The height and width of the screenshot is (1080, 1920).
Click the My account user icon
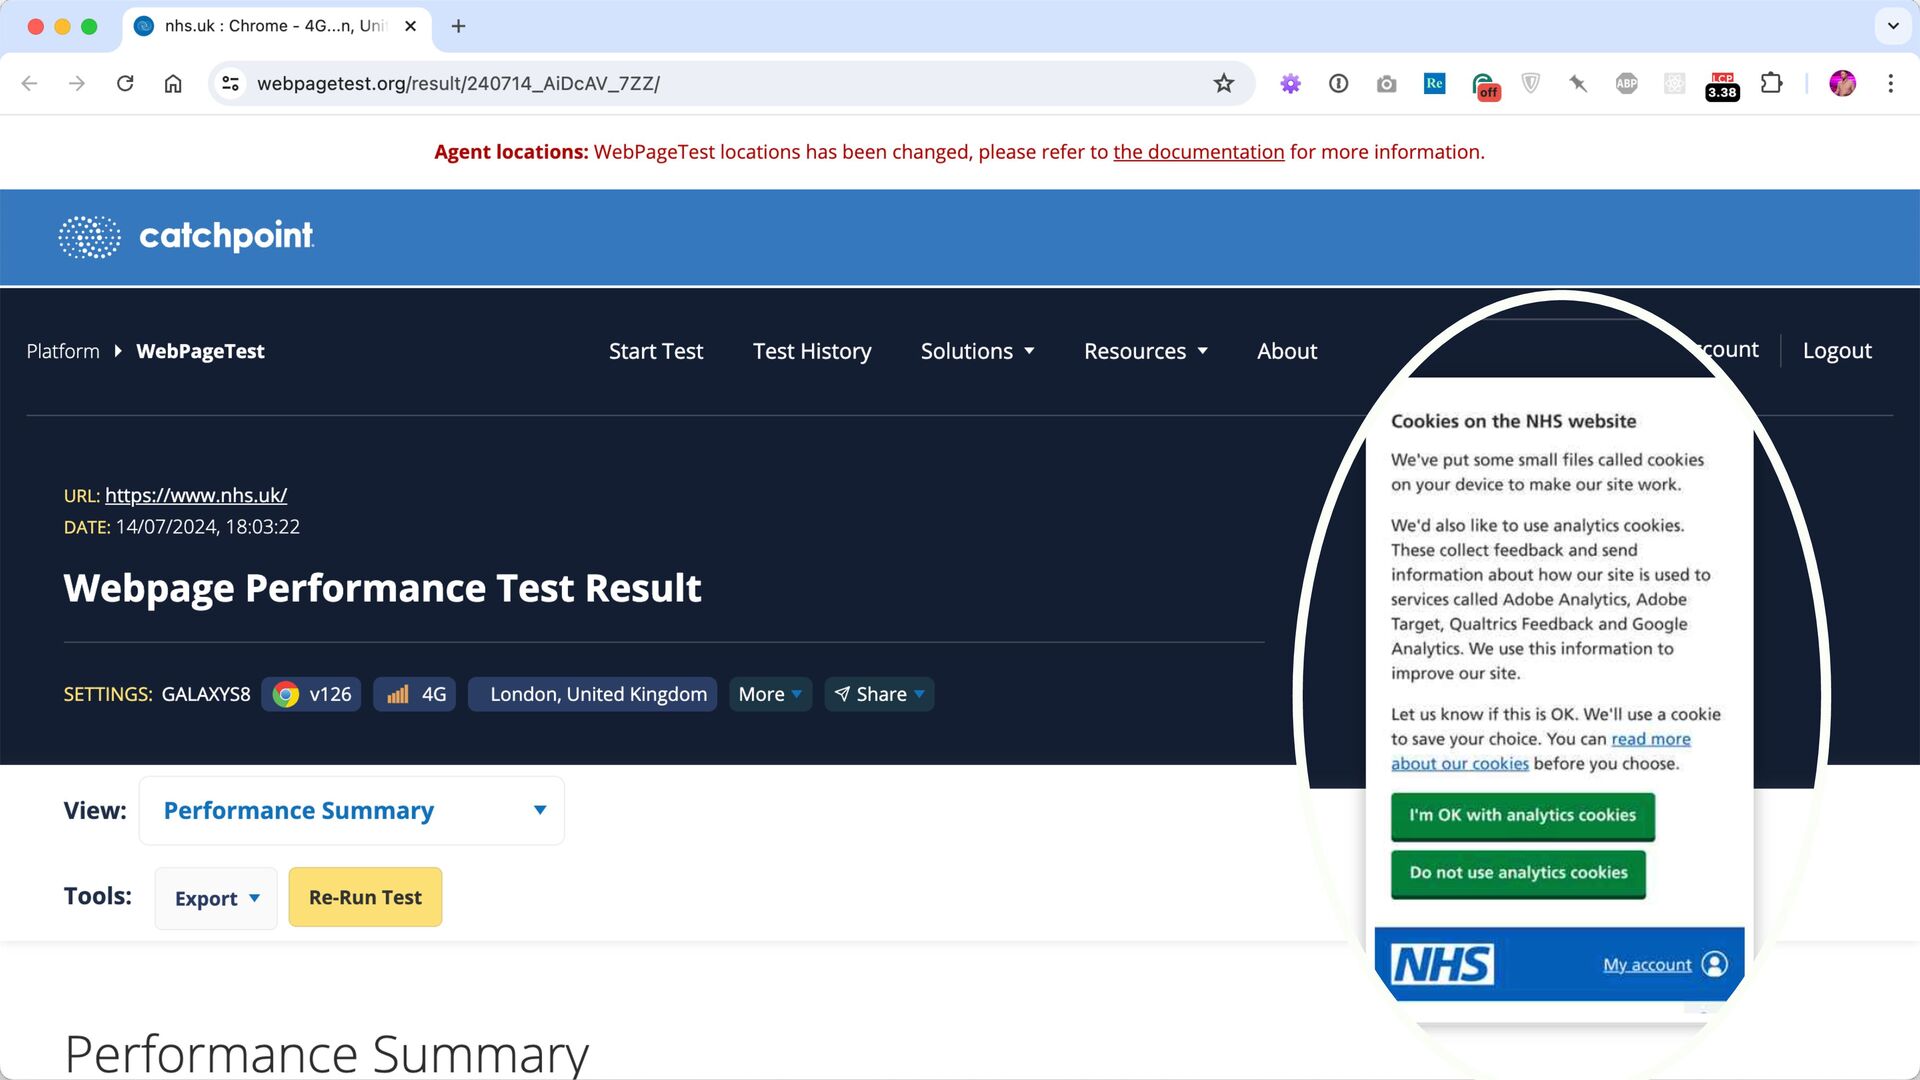pyautogui.click(x=1714, y=964)
